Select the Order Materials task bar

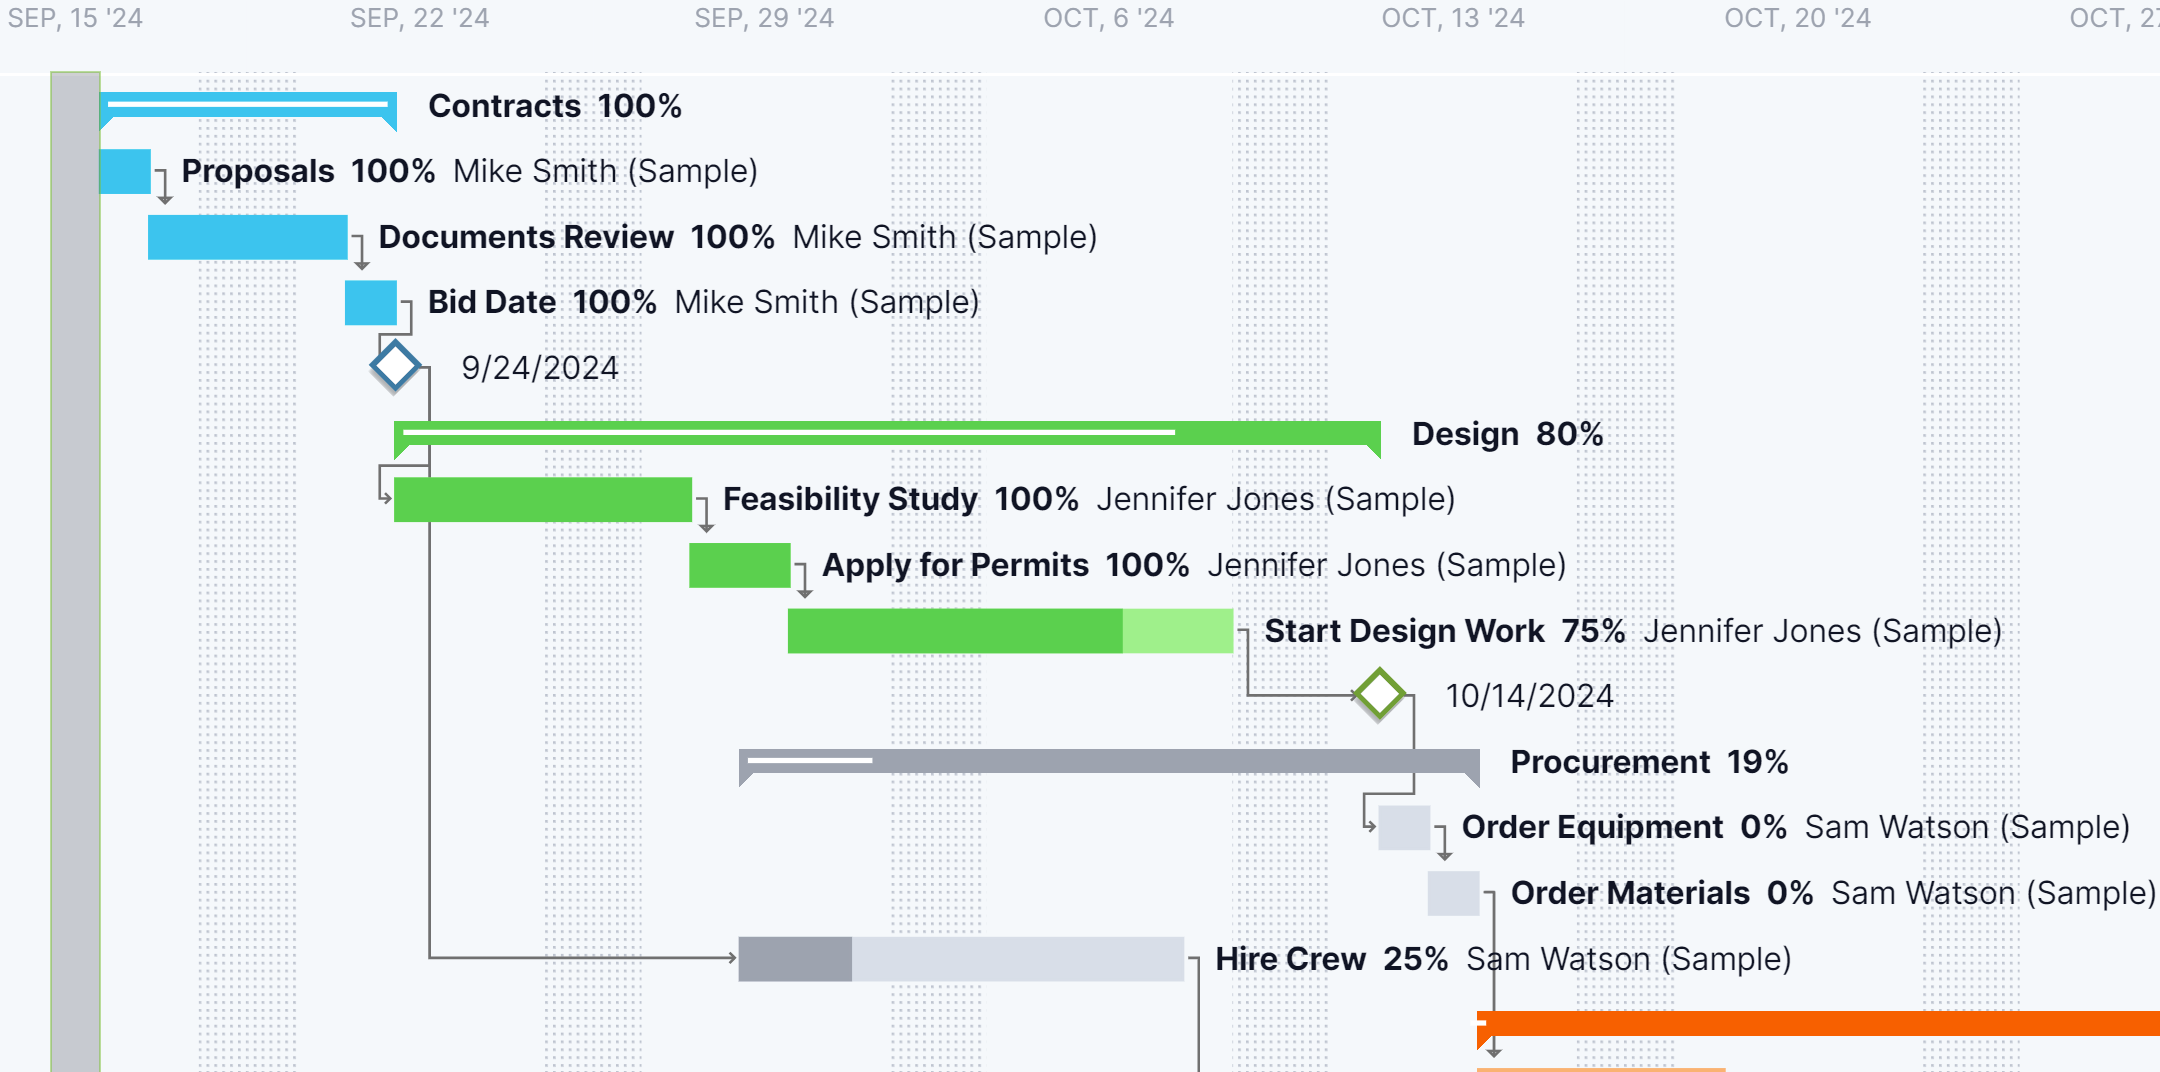pos(1453,893)
